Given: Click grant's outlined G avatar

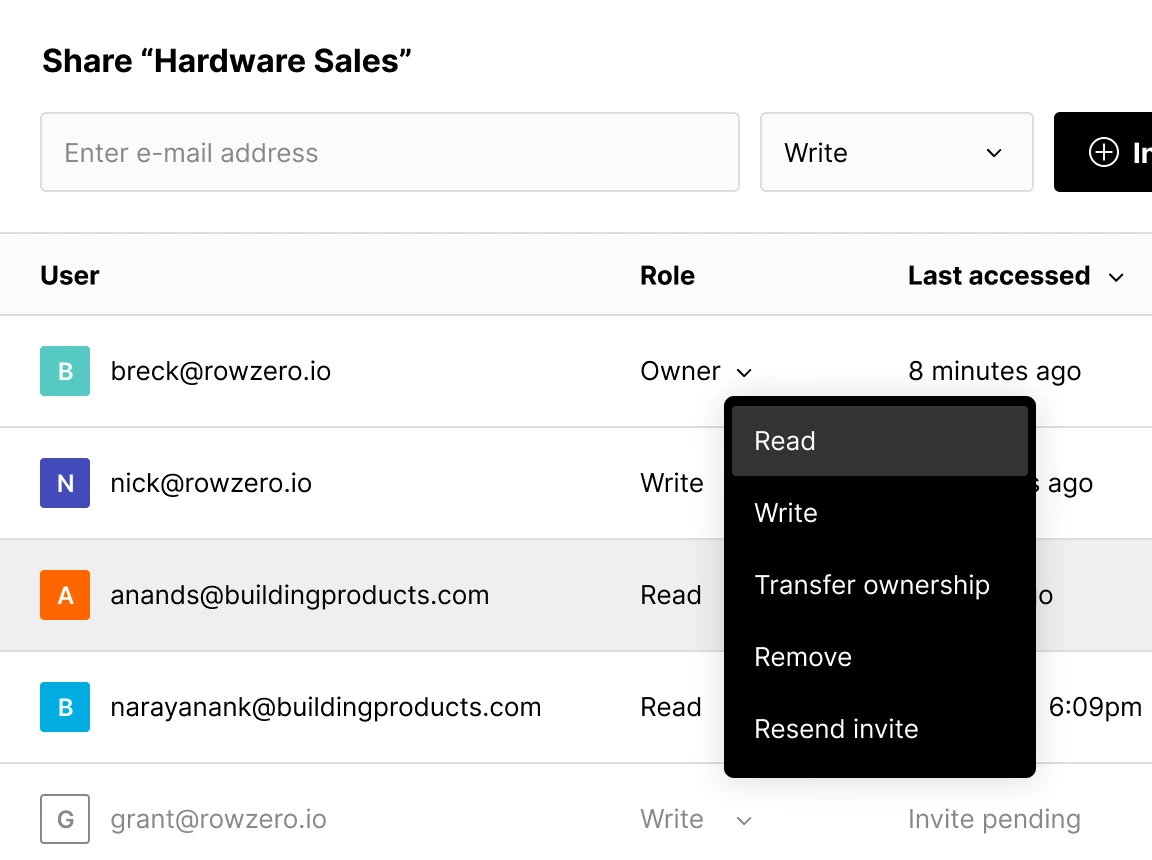Looking at the screenshot, I should point(65,819).
